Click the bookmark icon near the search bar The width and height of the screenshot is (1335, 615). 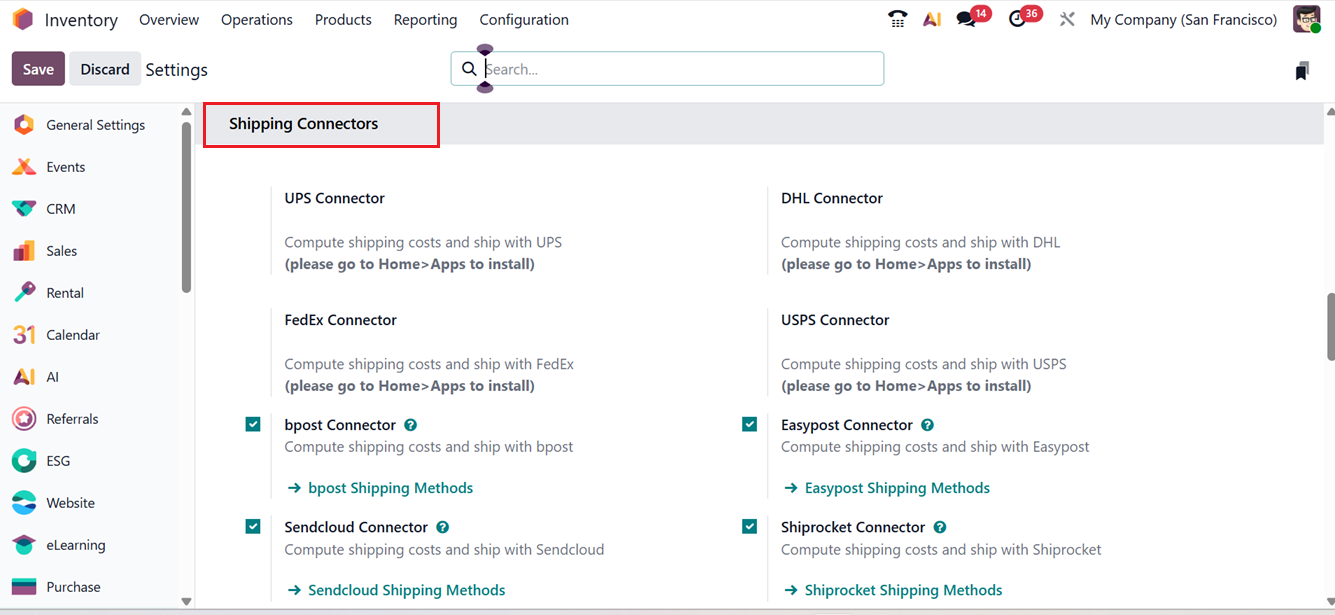point(1301,70)
